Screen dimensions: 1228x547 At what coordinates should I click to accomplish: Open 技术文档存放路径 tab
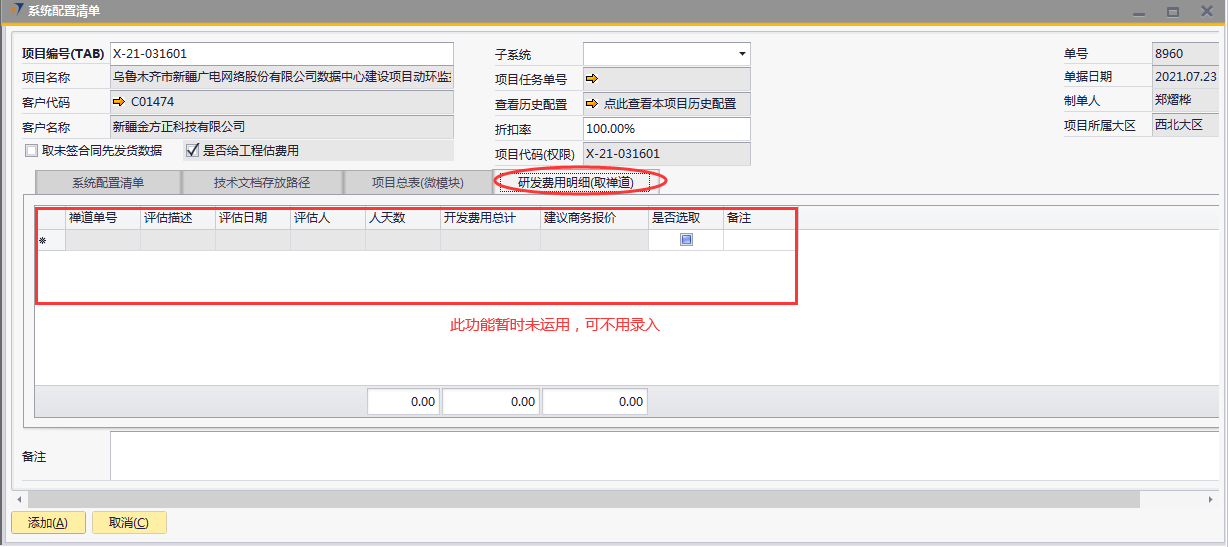(261, 183)
